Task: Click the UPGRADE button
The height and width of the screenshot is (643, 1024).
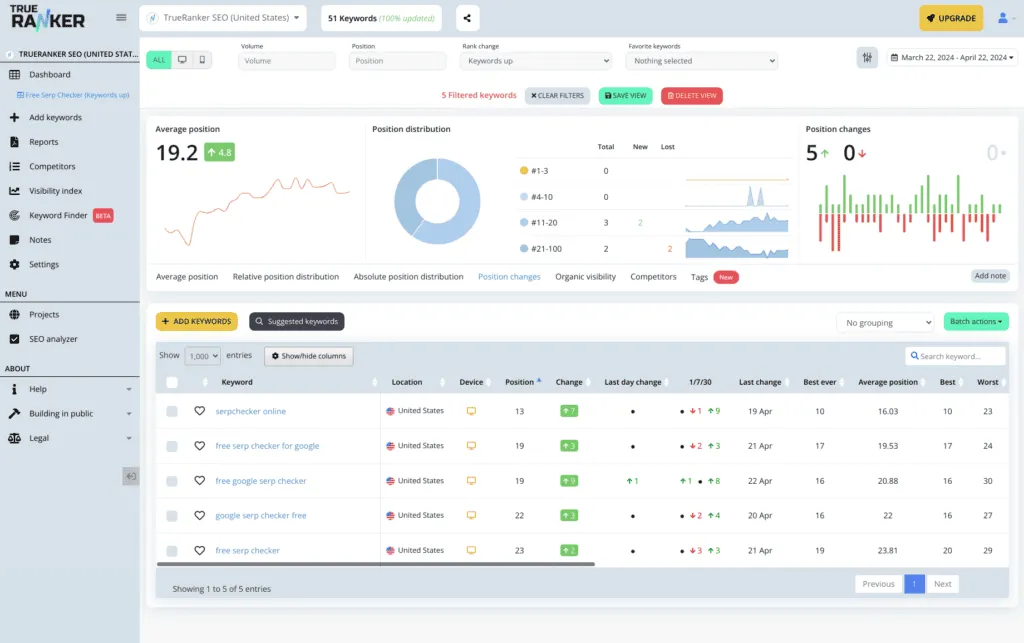Action: [x=951, y=18]
